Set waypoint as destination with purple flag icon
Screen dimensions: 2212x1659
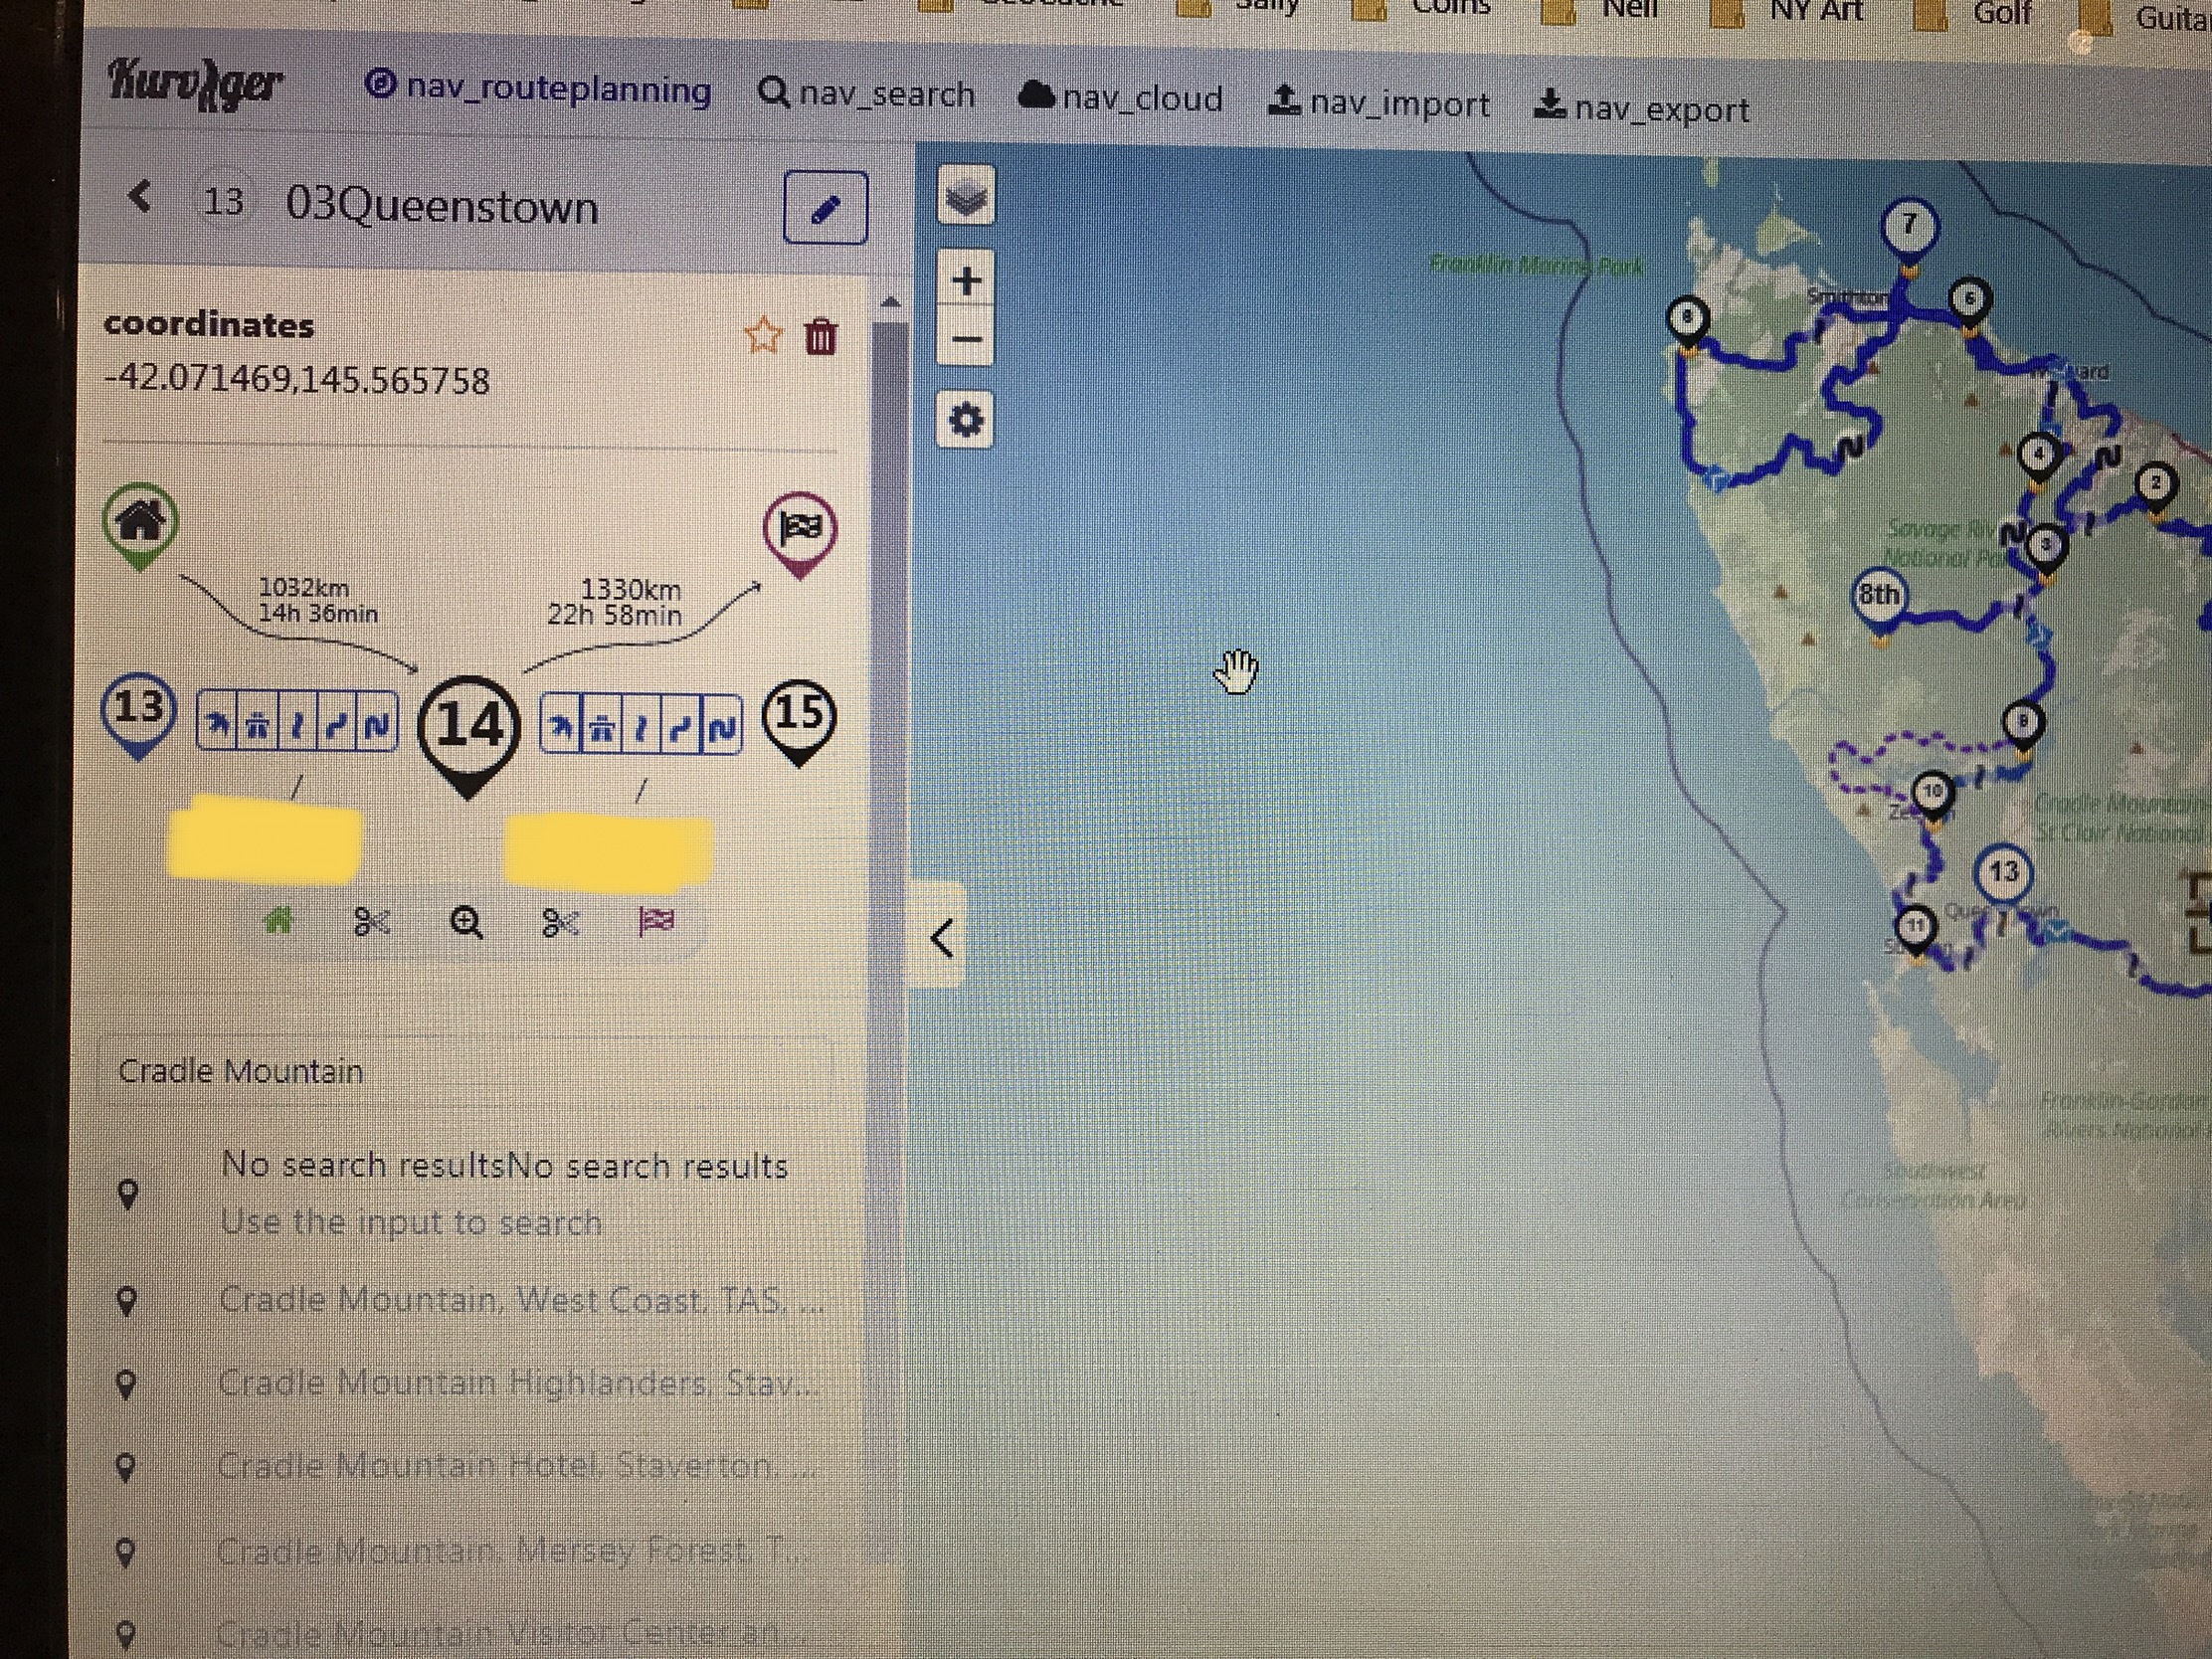[656, 921]
